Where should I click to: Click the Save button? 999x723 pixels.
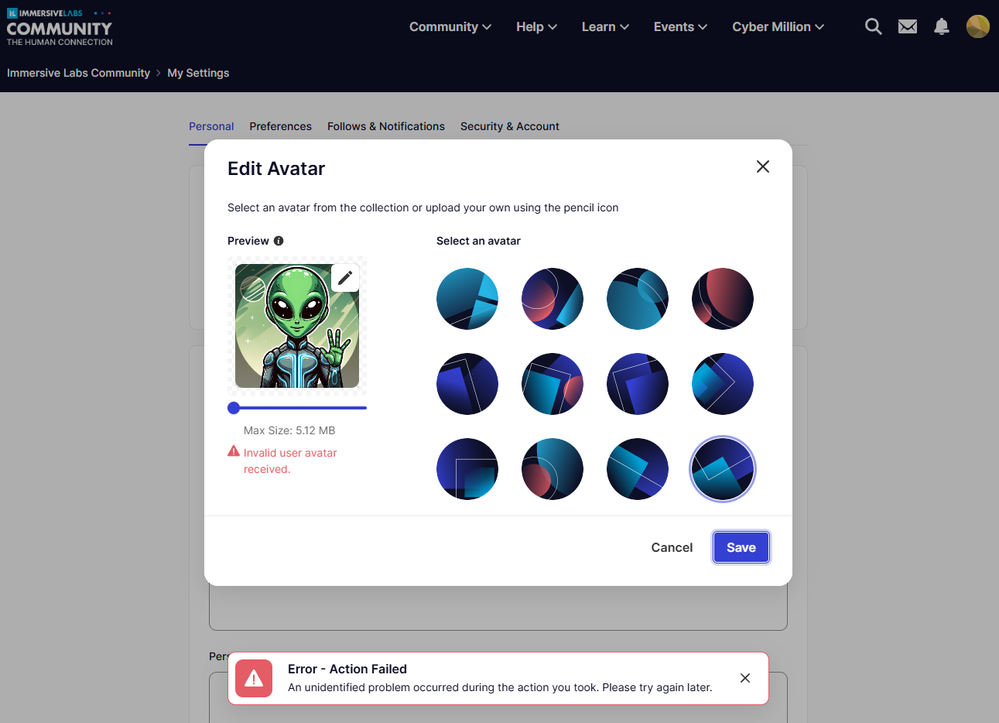[741, 547]
